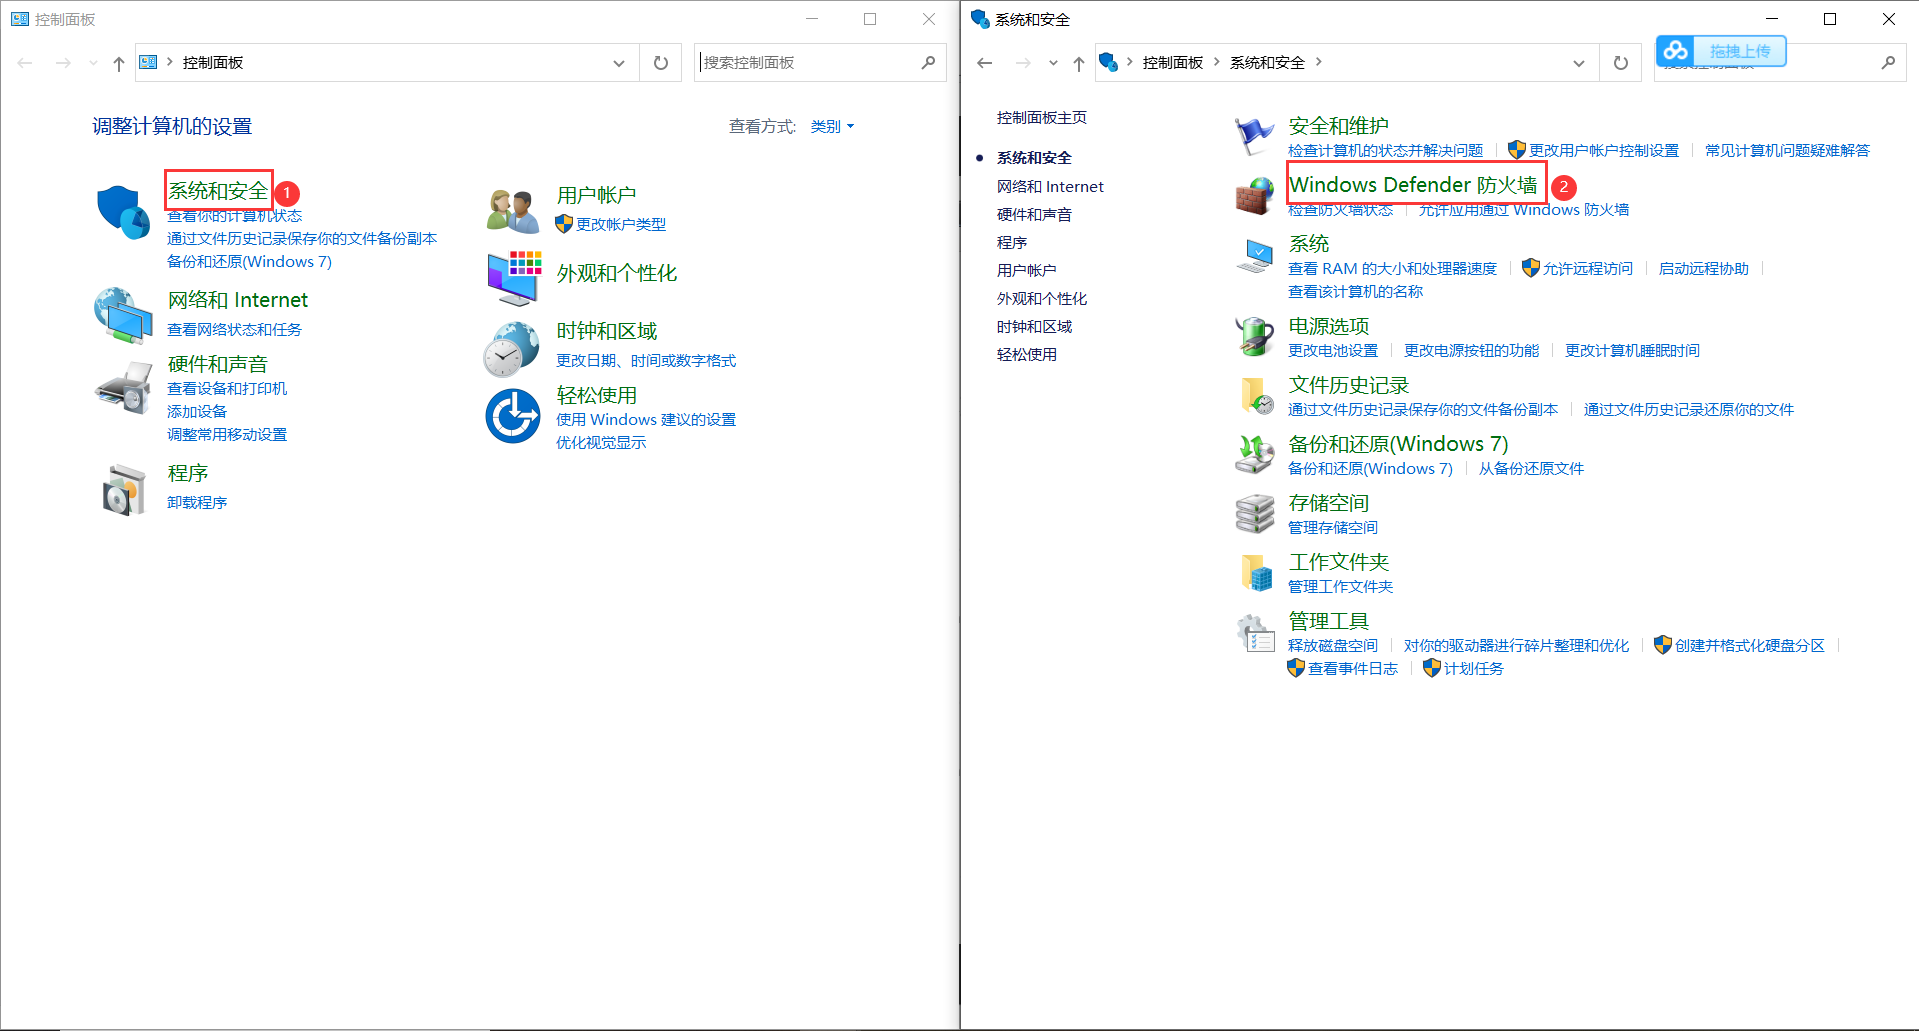
Task: Click the 更改电池设置 link
Action: [x=1333, y=351]
